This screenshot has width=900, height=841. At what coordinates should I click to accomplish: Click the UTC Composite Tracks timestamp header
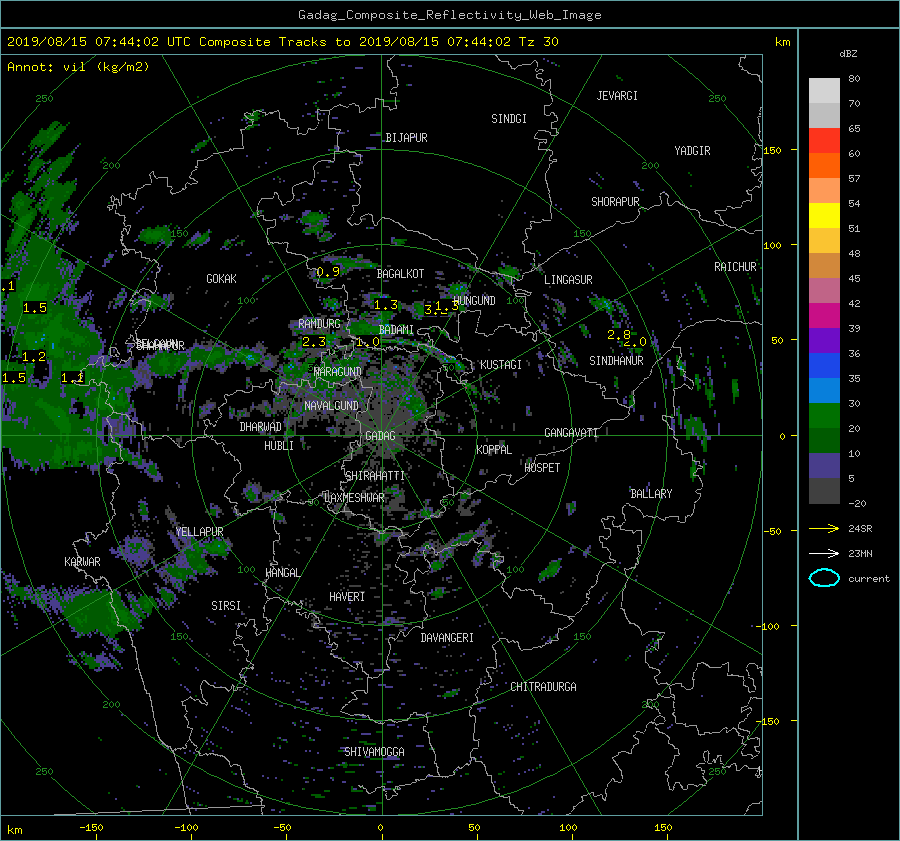282,42
